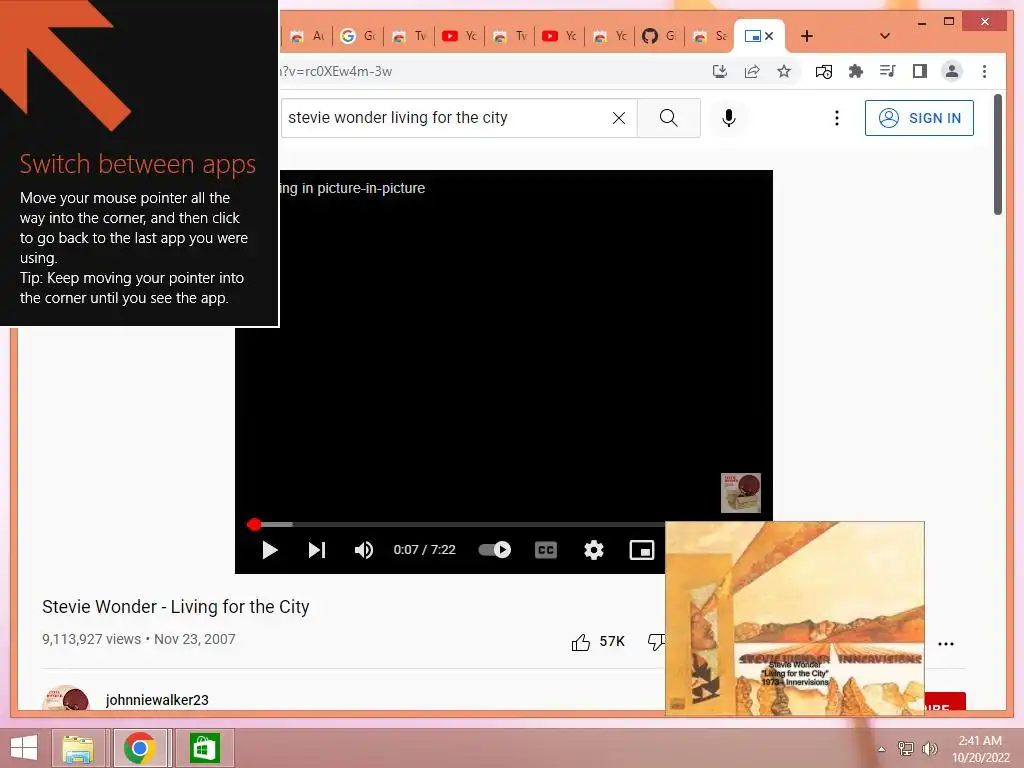The width and height of the screenshot is (1024, 768).
Task: Click the address bar URL text
Action: (336, 71)
